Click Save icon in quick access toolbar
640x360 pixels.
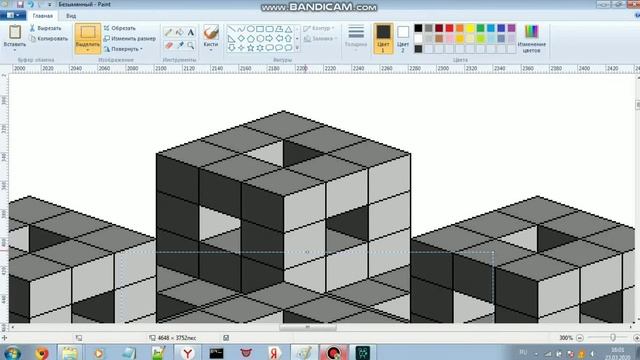pos(20,4)
